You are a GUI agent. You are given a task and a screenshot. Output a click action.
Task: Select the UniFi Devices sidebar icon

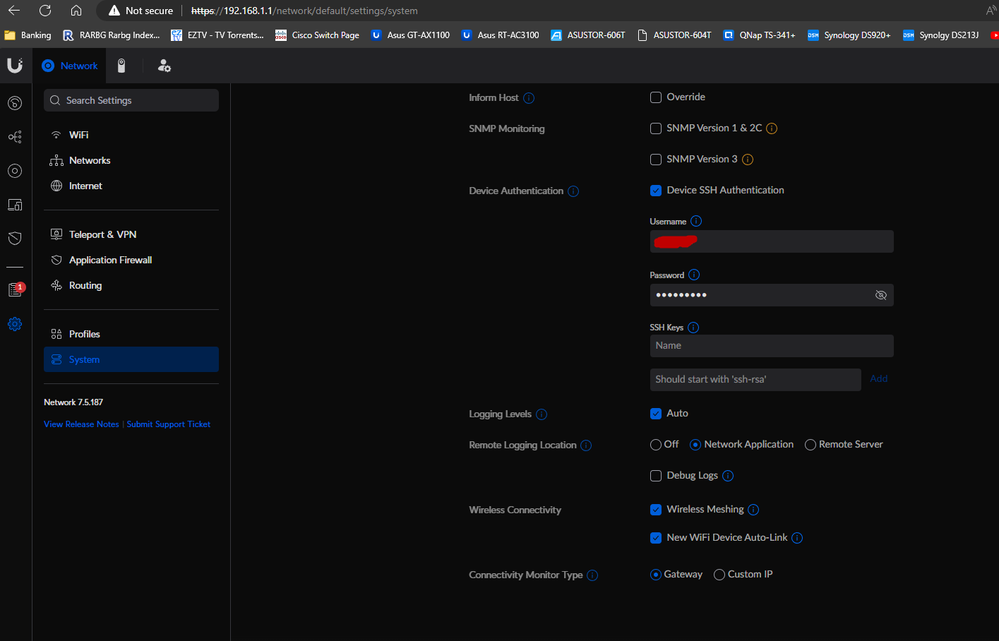[14, 171]
